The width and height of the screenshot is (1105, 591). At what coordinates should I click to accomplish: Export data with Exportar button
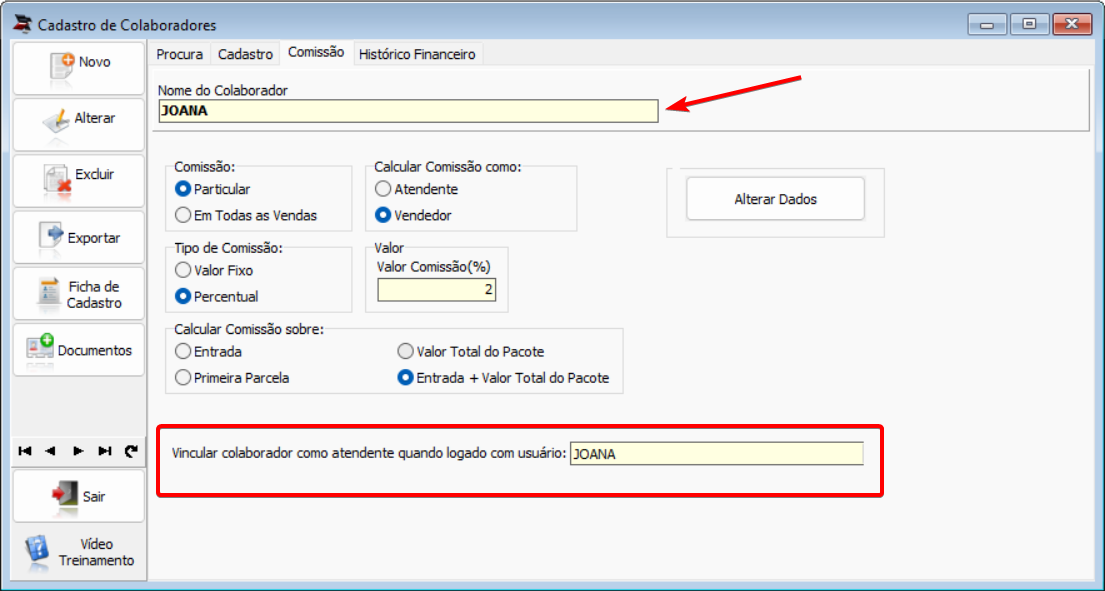[78, 237]
